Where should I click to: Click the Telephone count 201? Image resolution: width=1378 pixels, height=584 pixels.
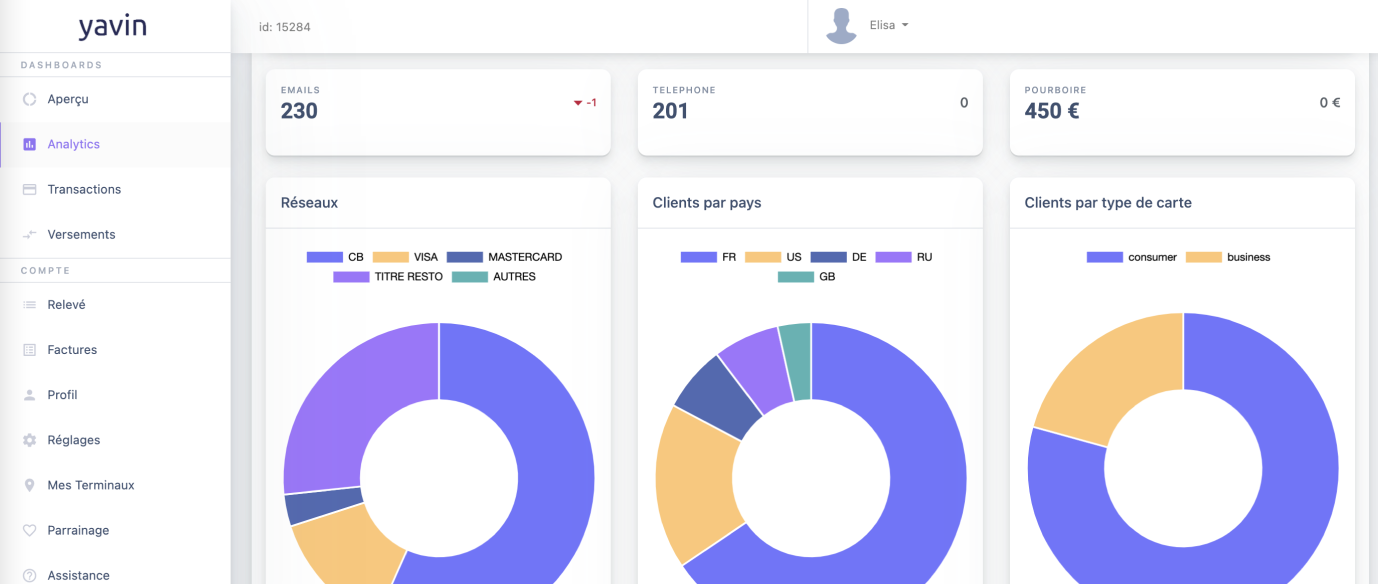[670, 111]
